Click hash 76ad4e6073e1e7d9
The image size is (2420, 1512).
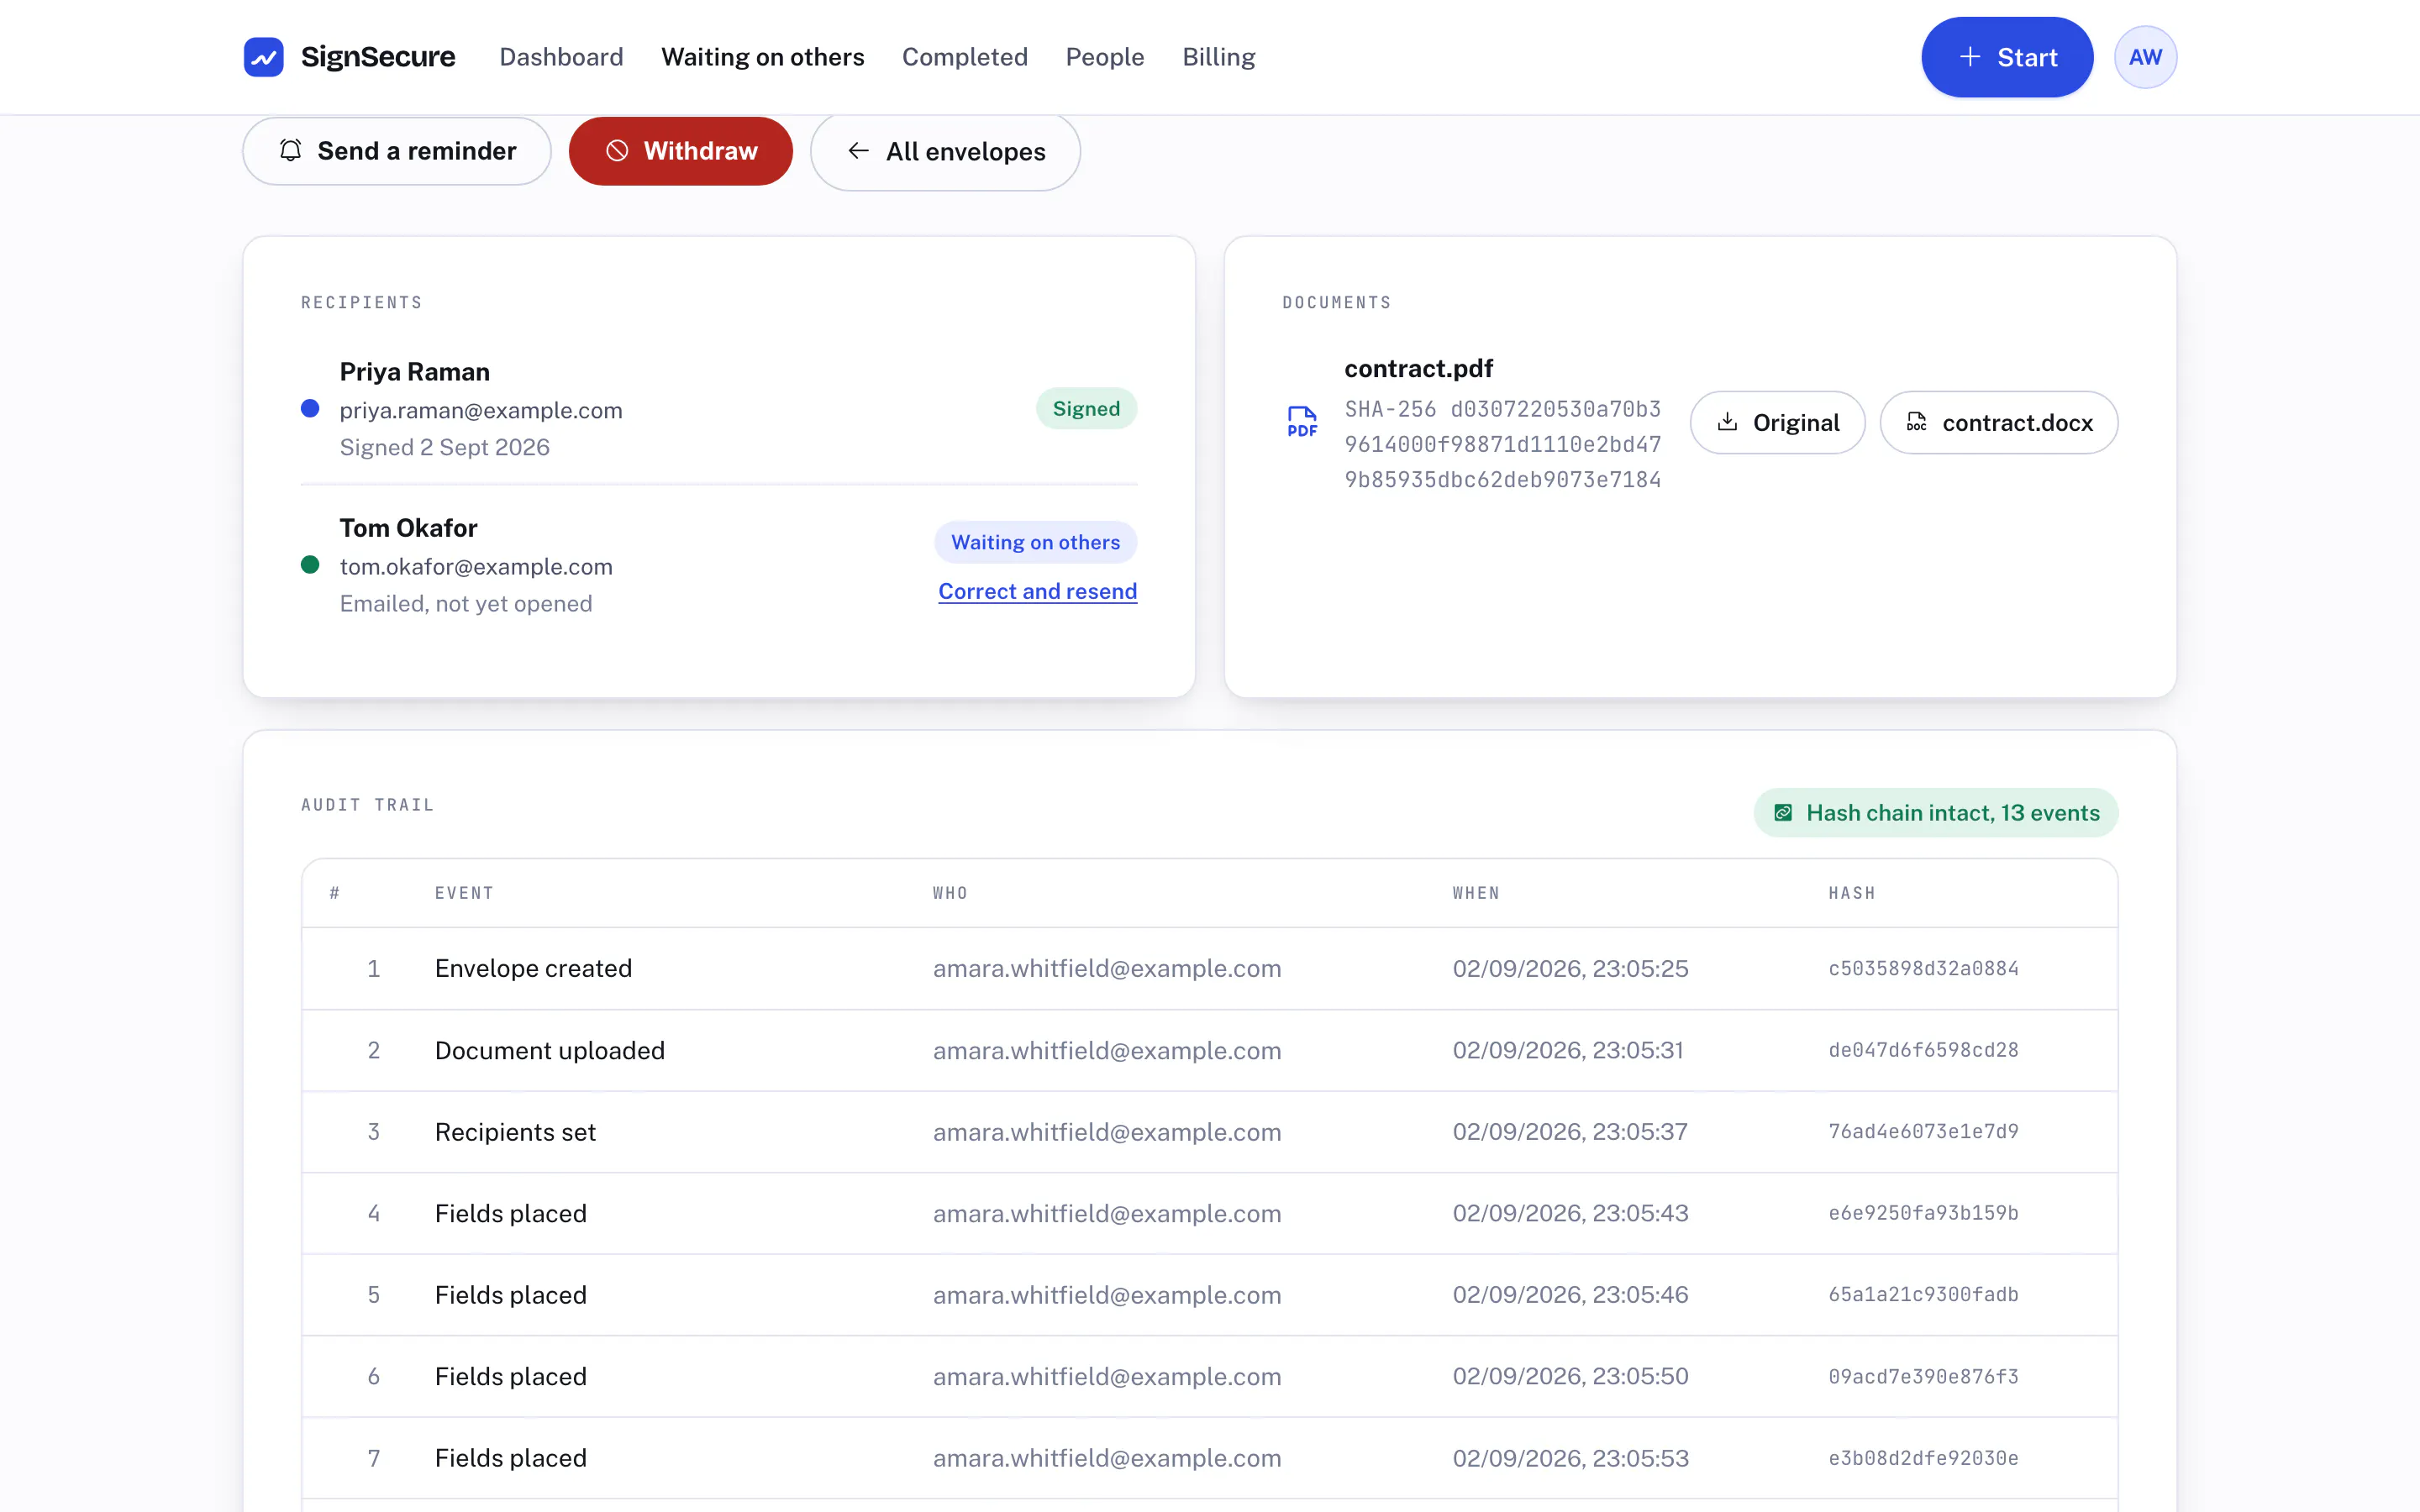click(1924, 1131)
